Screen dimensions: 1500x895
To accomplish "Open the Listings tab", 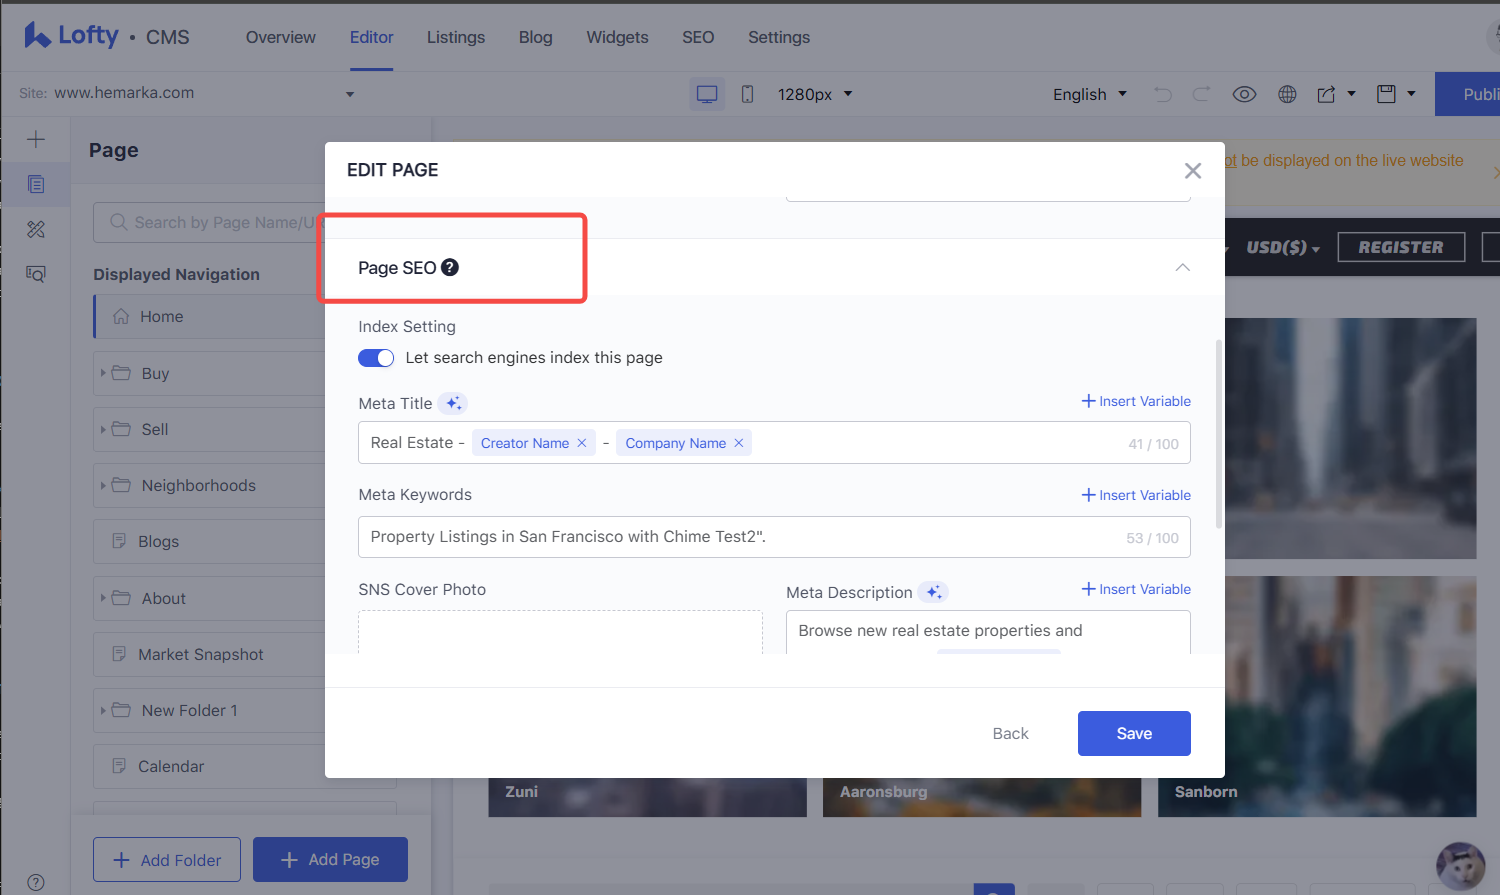I will click(456, 37).
